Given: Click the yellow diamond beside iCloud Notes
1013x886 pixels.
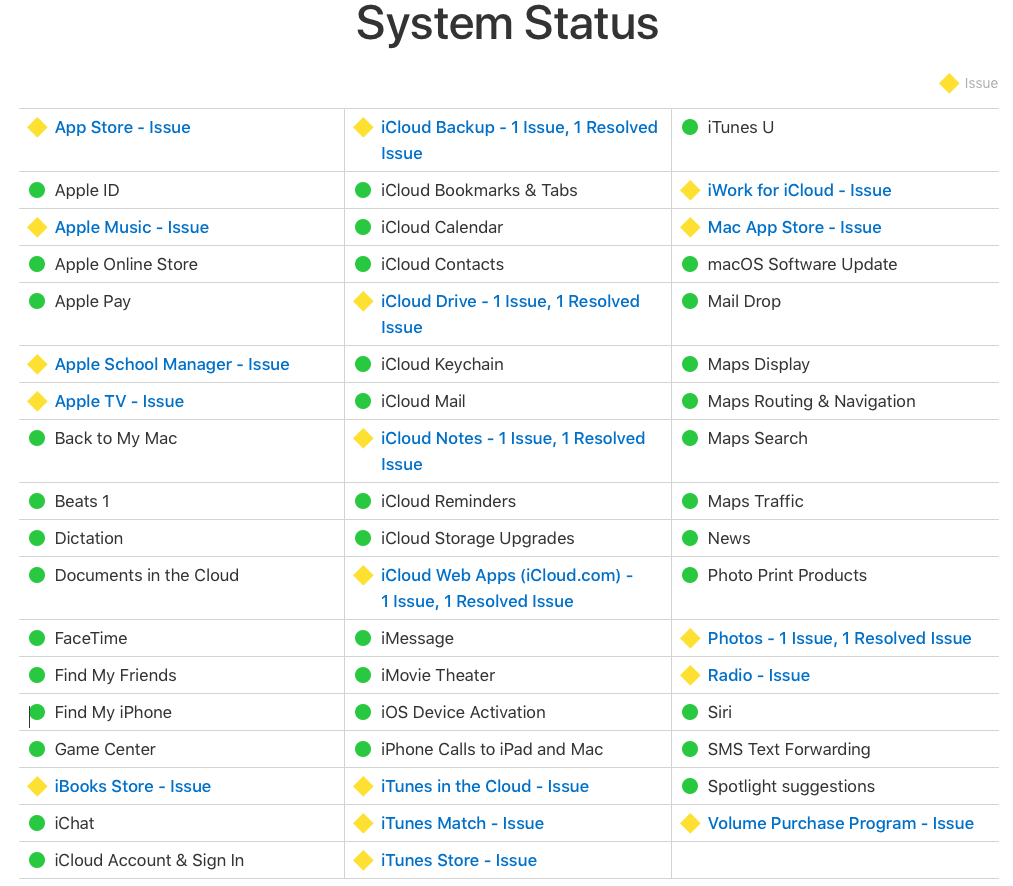Looking at the screenshot, I should pos(364,438).
